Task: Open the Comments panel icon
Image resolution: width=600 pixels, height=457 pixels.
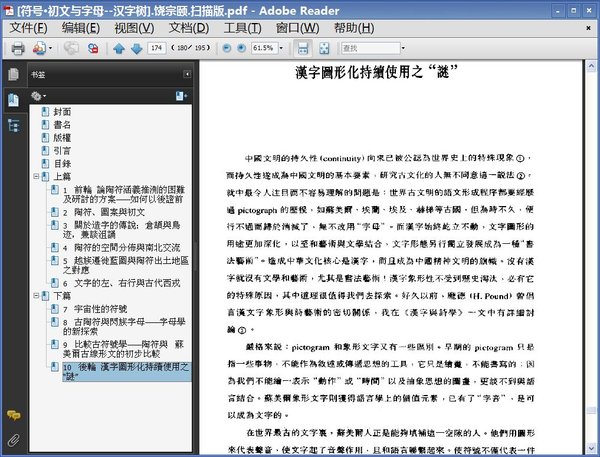Action: (14, 415)
